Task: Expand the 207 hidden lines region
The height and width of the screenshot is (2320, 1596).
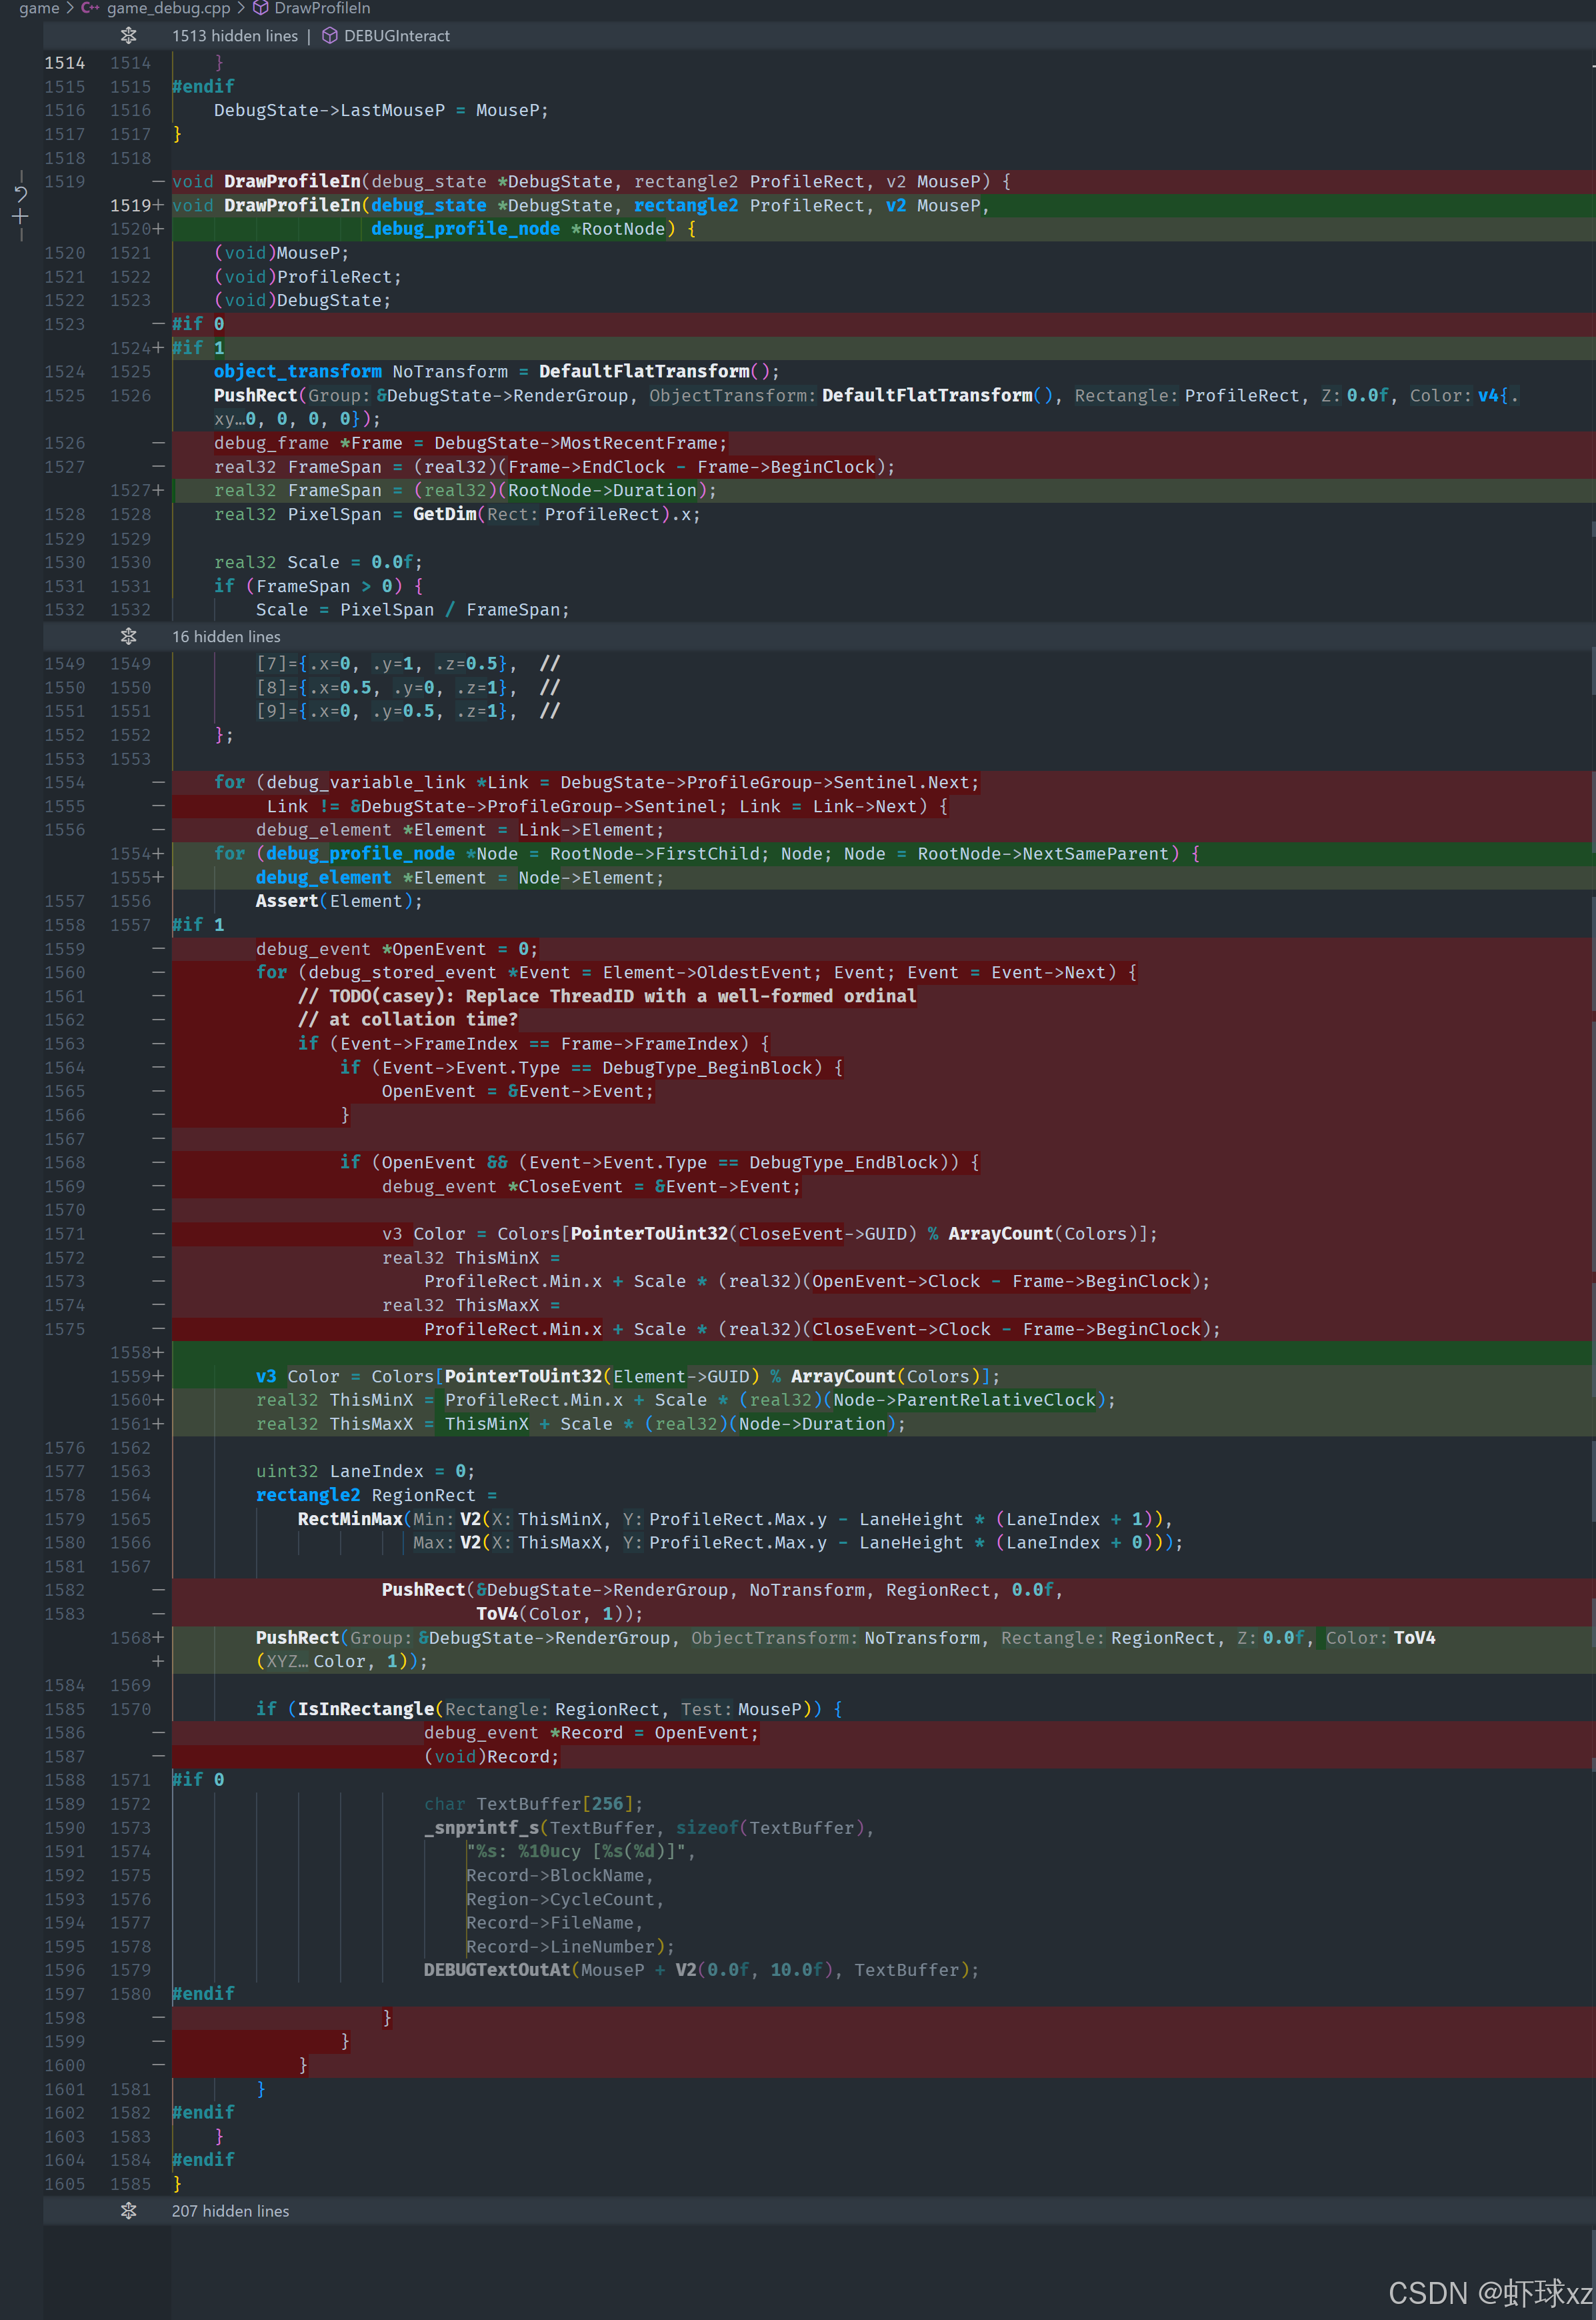Action: click(128, 2211)
